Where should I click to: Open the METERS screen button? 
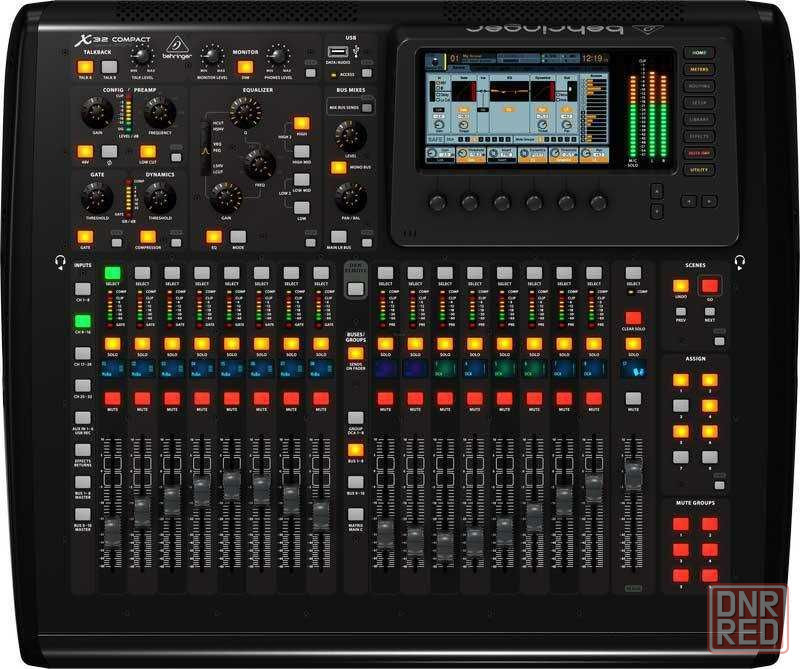699,69
